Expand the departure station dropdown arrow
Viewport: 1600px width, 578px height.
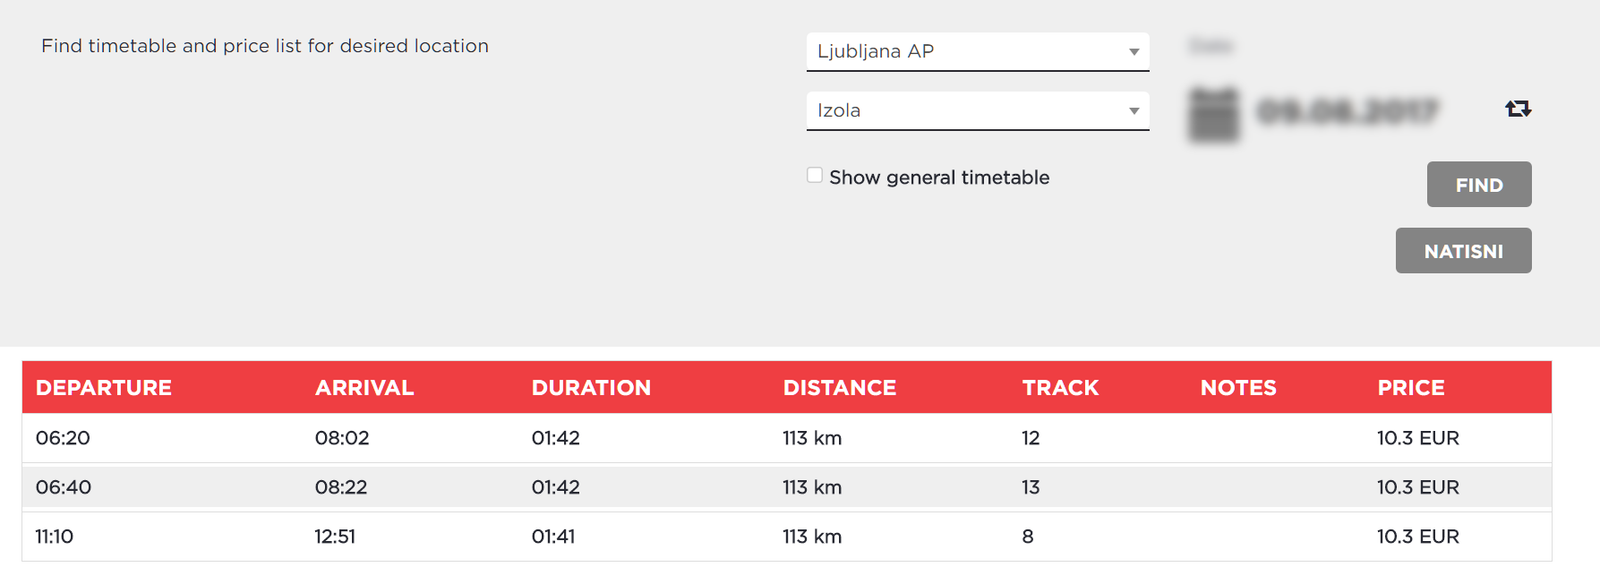1134,52
